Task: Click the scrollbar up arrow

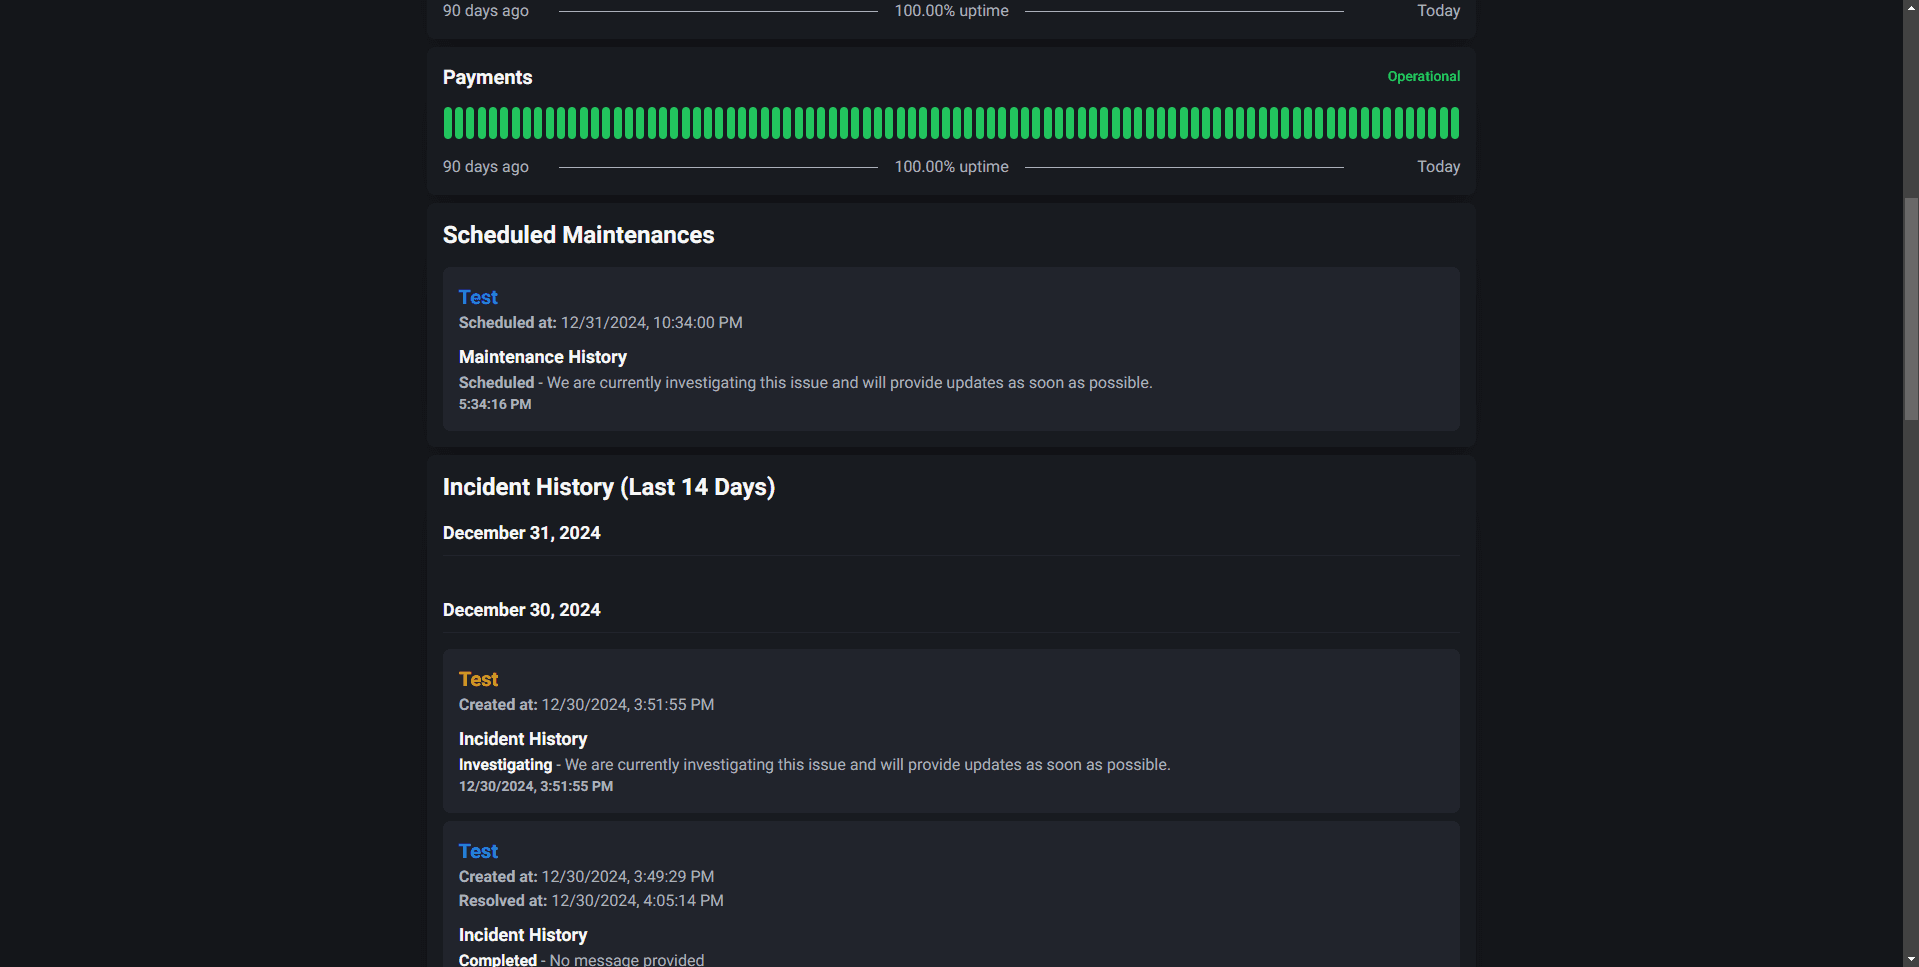Action: click(x=1911, y=7)
